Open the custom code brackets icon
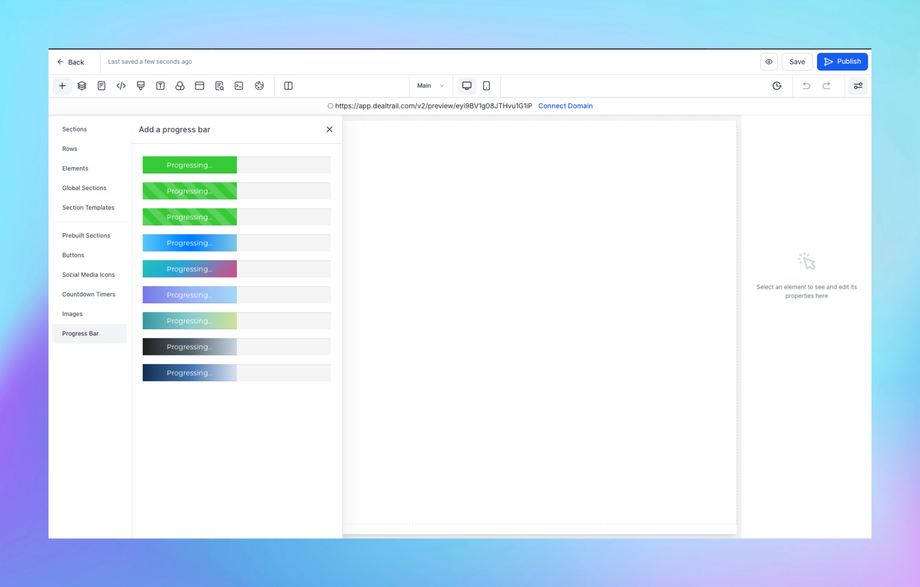 pos(121,86)
